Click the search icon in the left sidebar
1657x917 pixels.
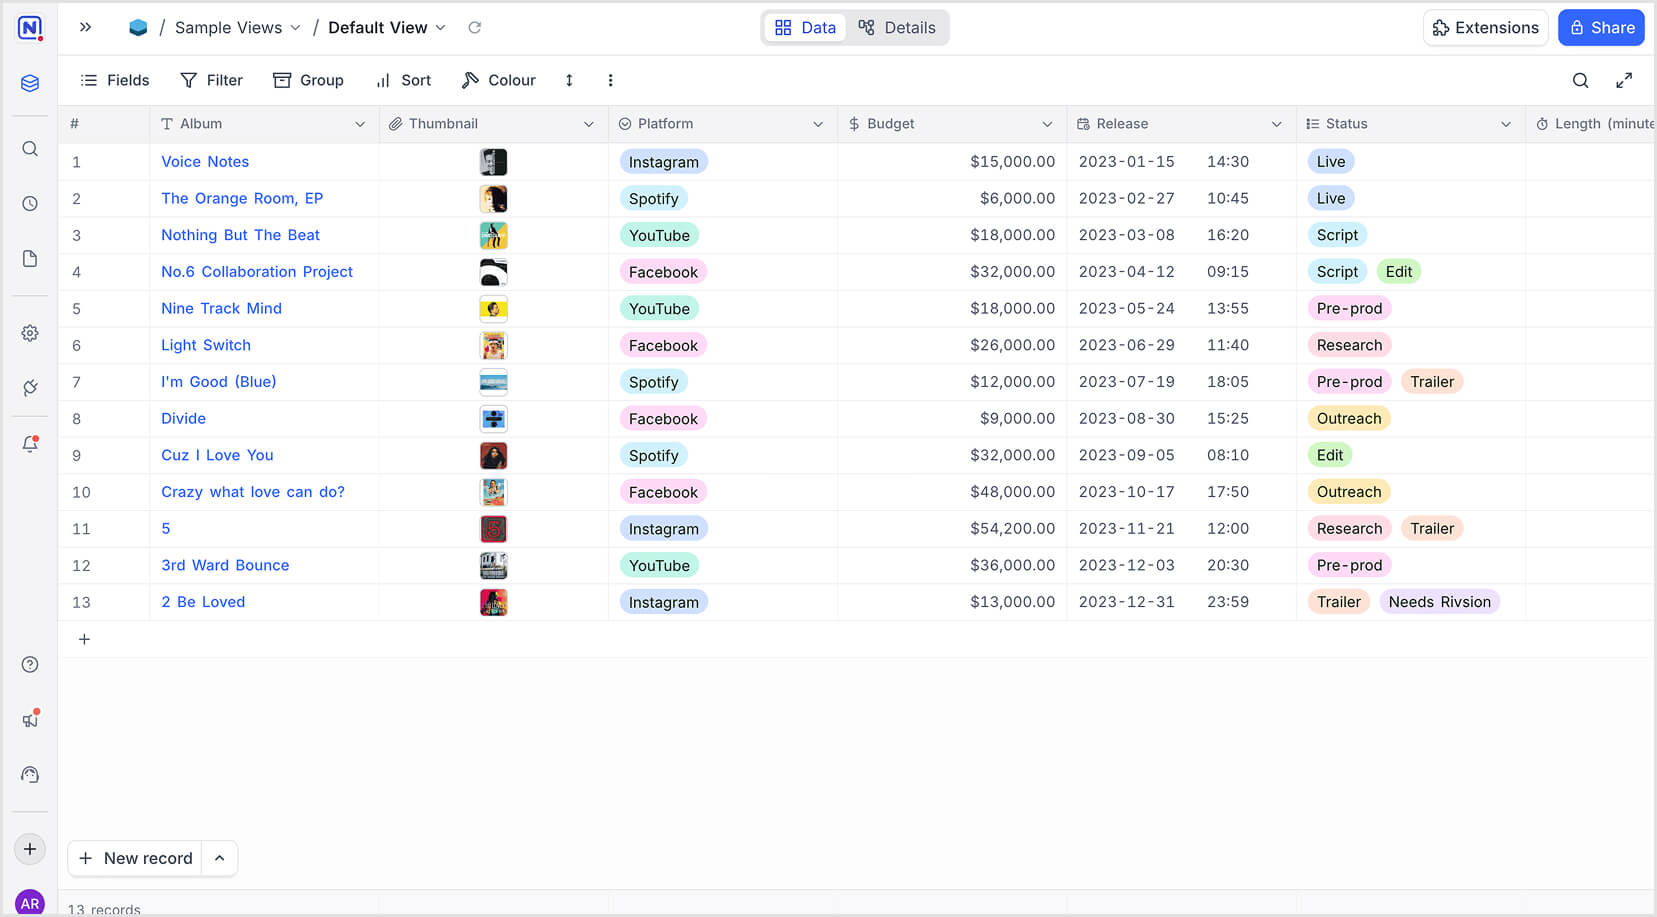tap(30, 149)
